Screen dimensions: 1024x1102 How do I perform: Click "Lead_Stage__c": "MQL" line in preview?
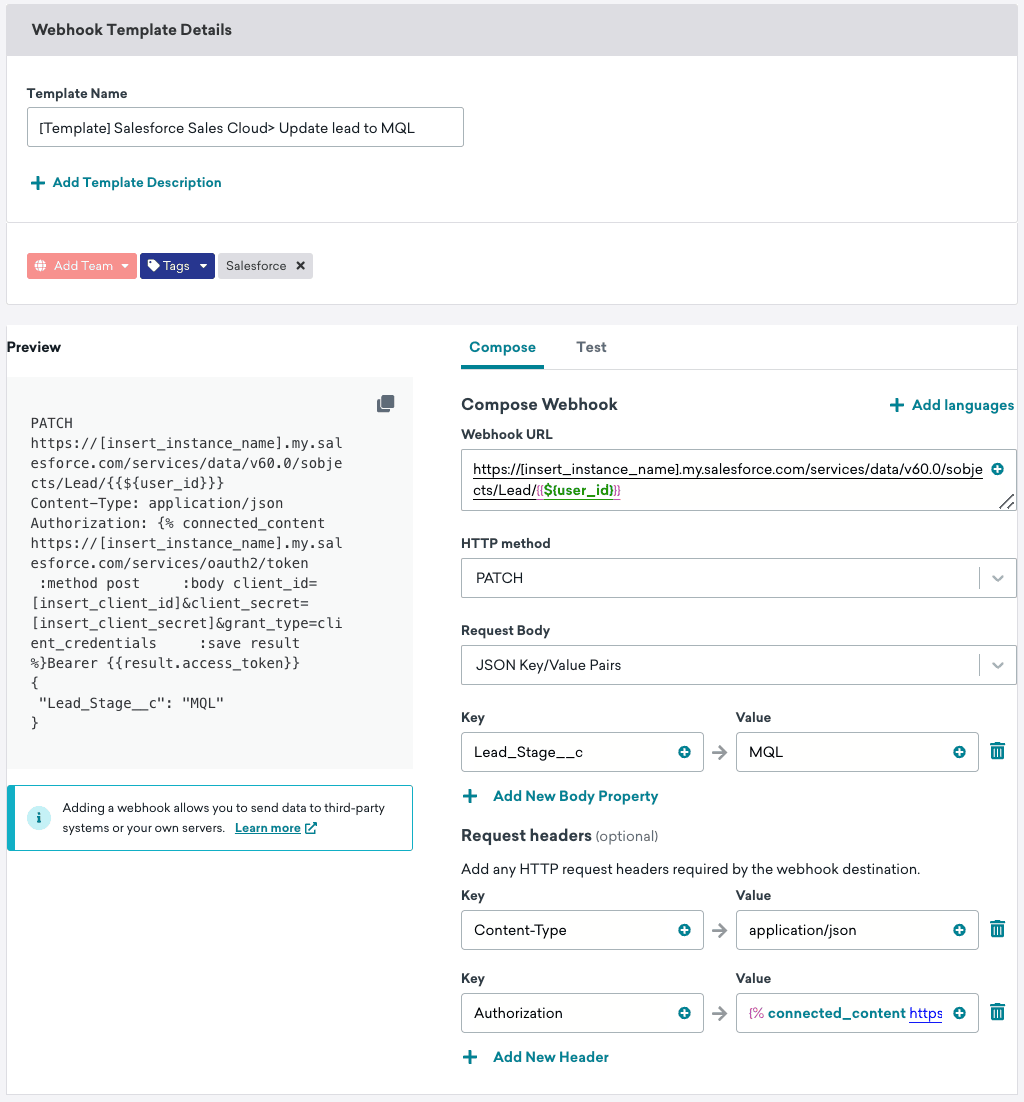point(131,703)
